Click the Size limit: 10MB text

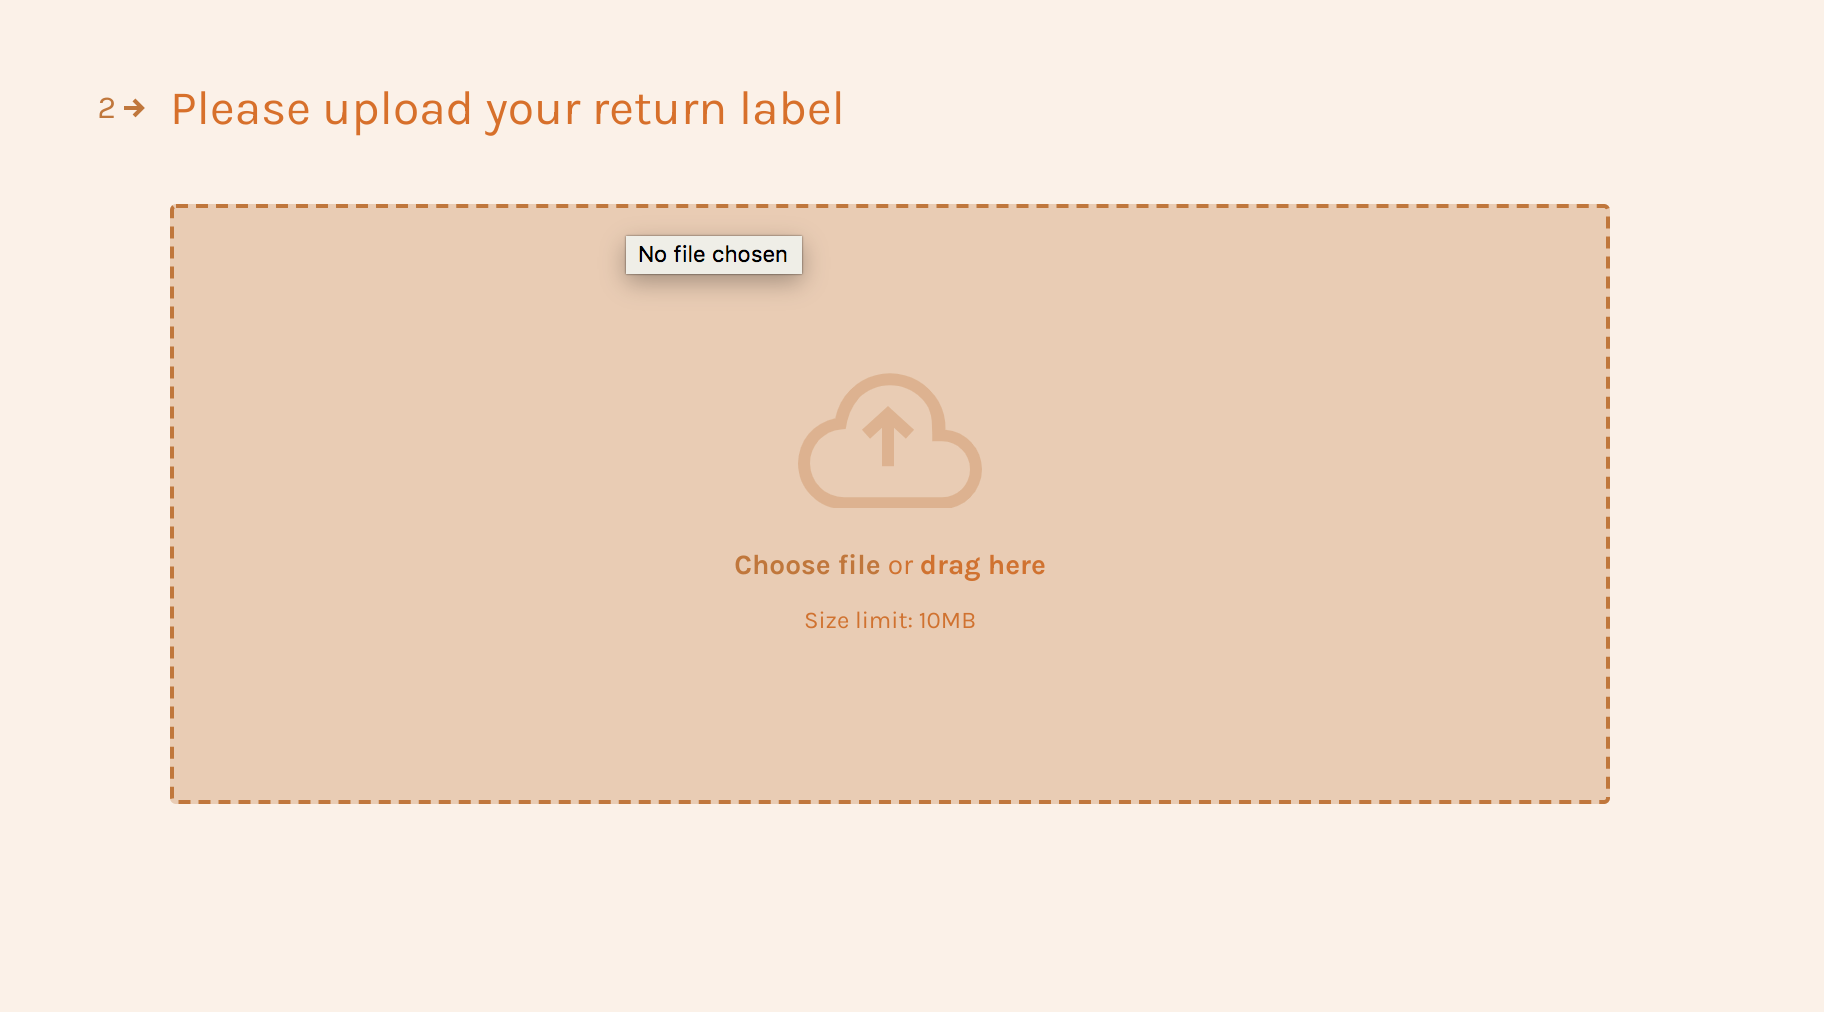(x=889, y=620)
